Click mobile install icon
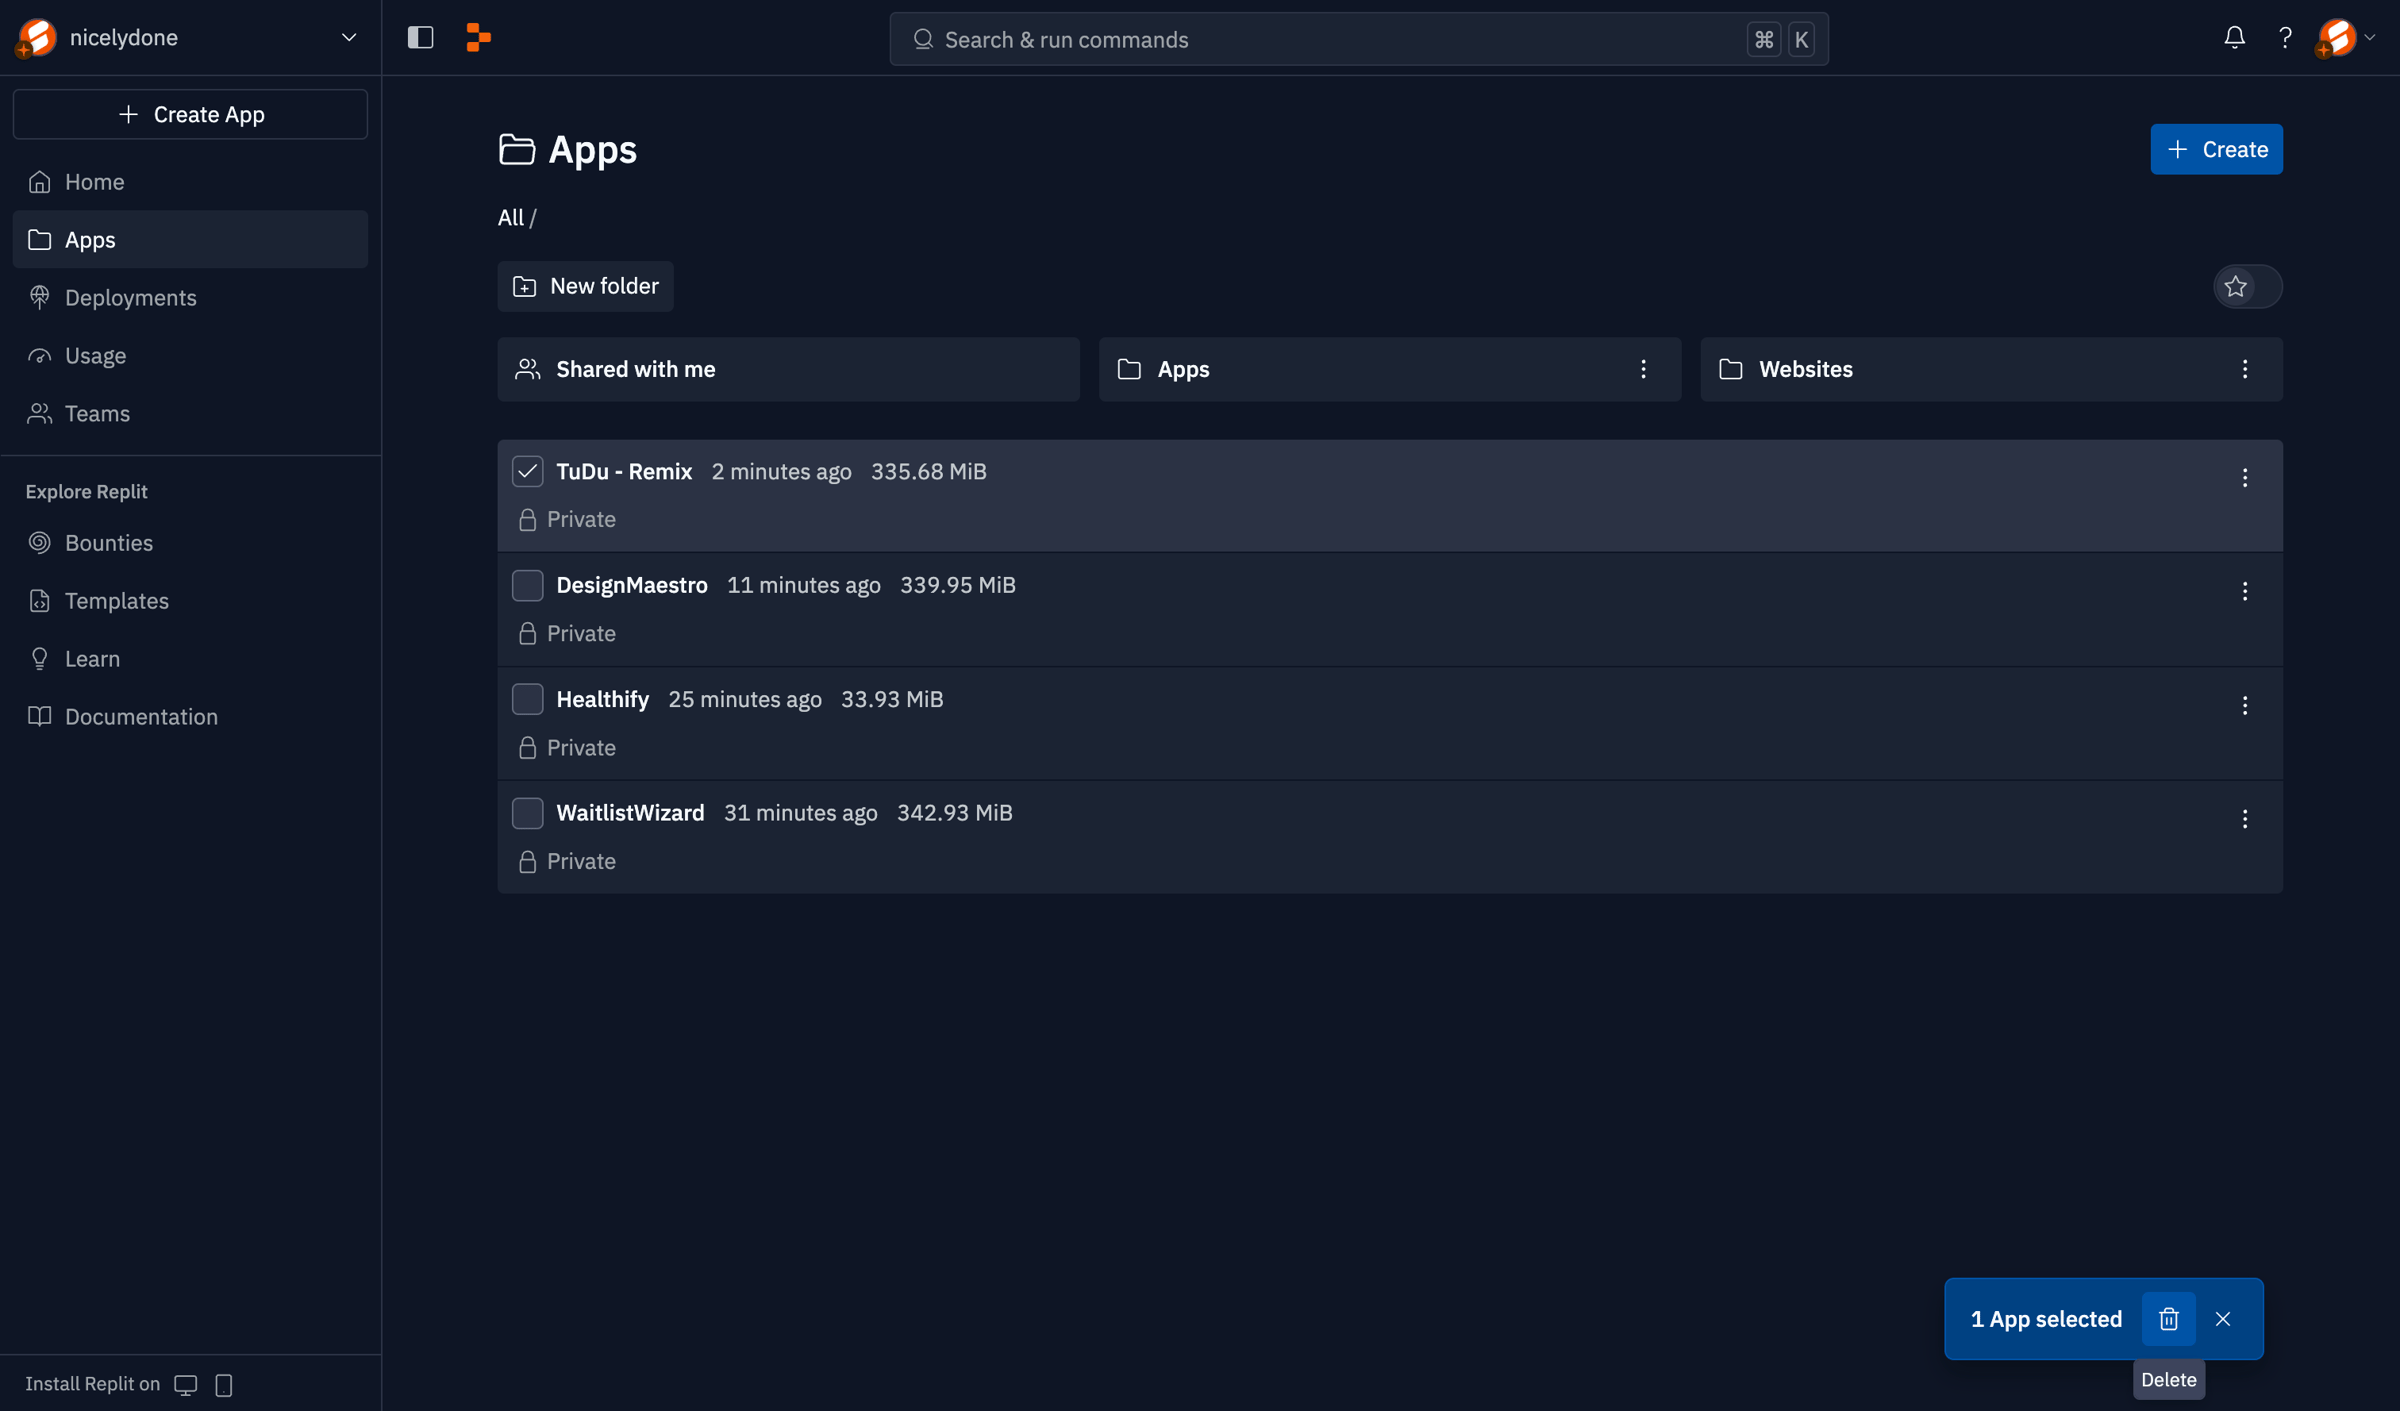2400x1411 pixels. [224, 1385]
